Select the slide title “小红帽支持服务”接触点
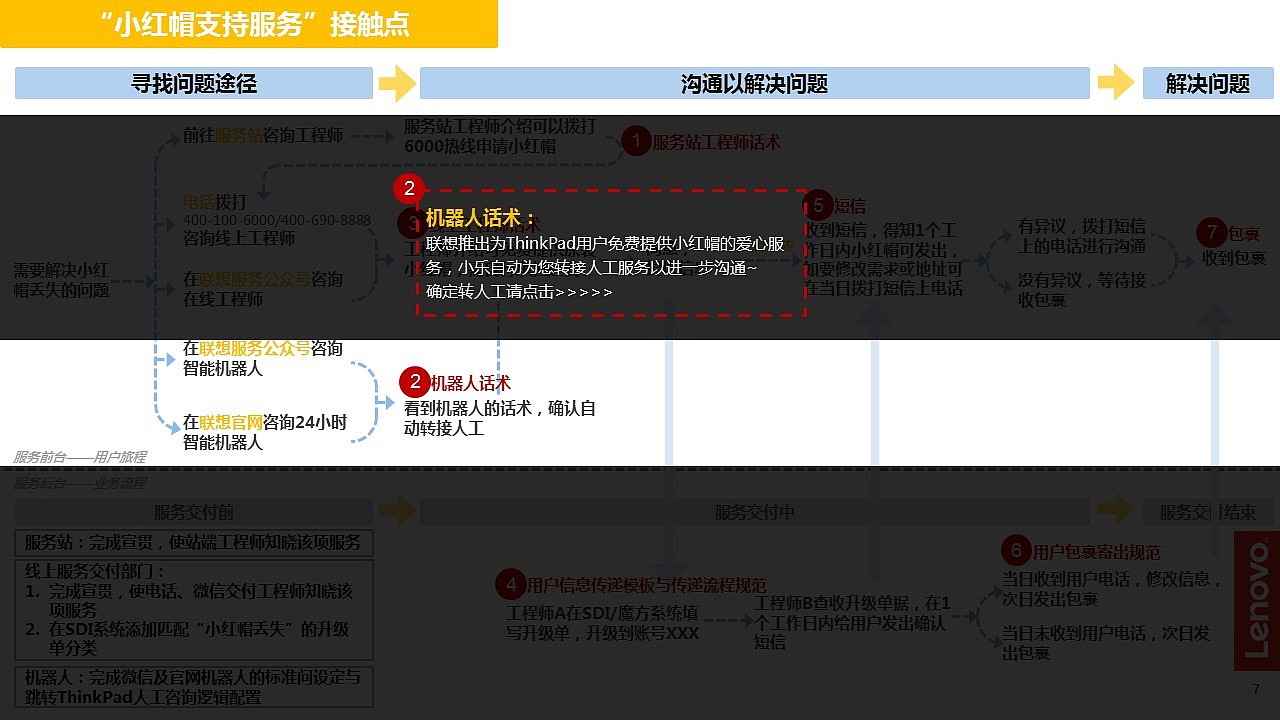1280x720 pixels. click(x=256, y=25)
